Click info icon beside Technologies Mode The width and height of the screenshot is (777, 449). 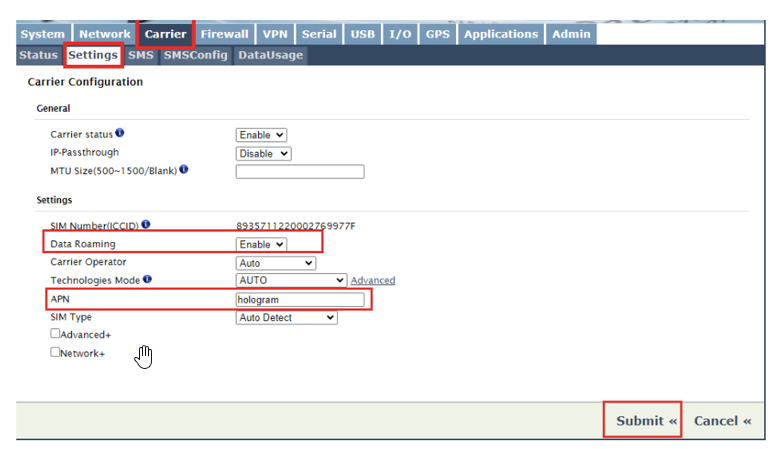click(x=147, y=280)
